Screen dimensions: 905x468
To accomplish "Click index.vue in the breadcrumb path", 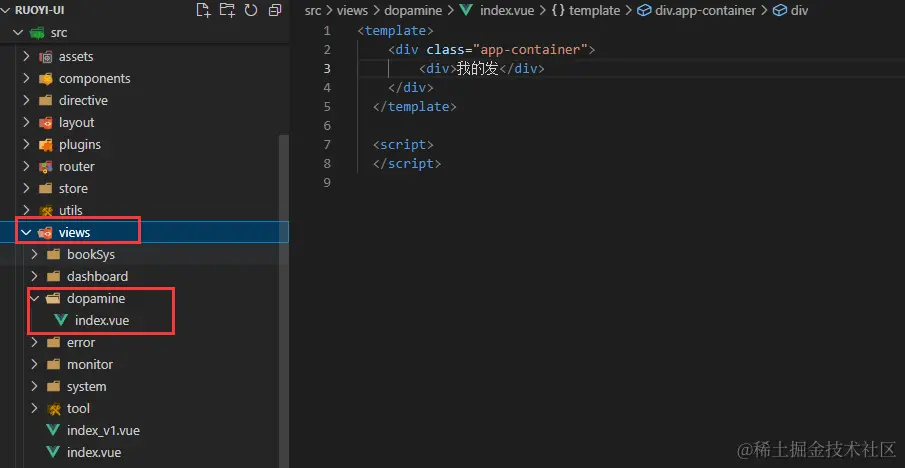I will pos(507,10).
